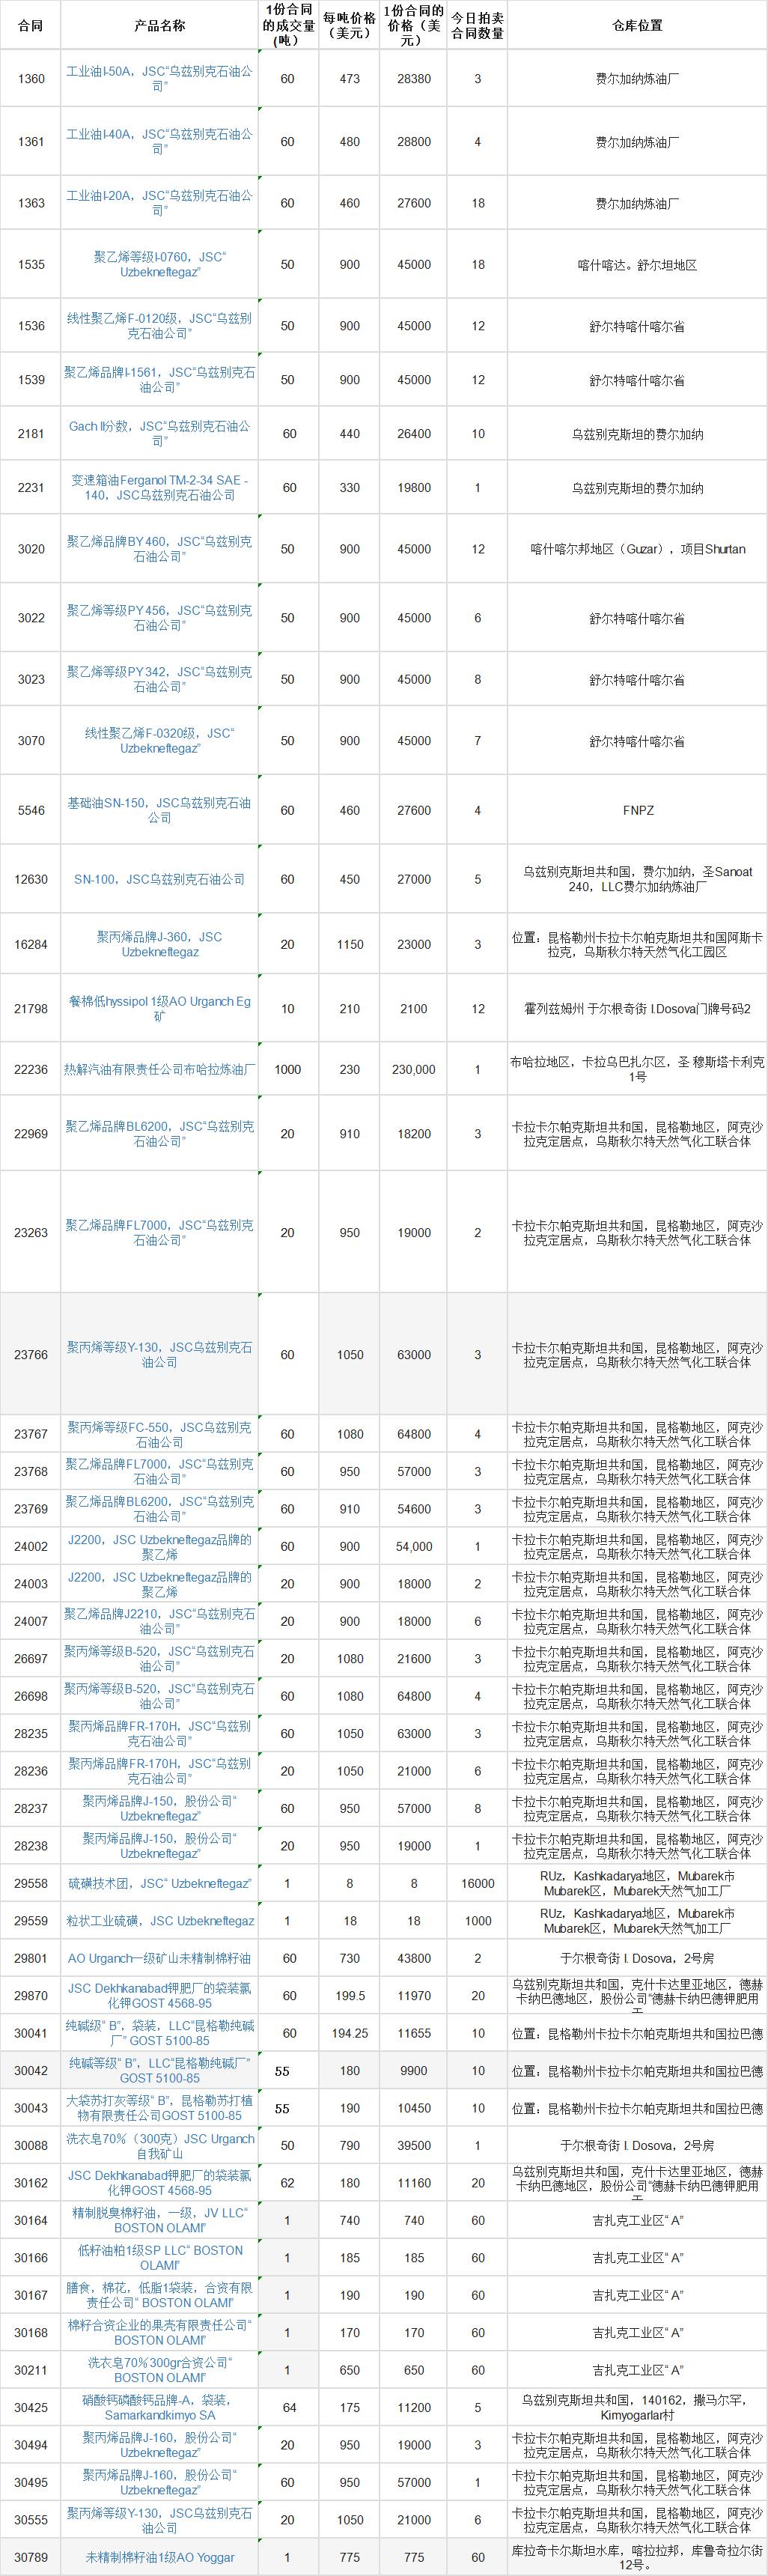The height and width of the screenshot is (2576, 768).
Task: Click the 未精制棉籽油1级AO Yoggar link
Action: (159, 2557)
